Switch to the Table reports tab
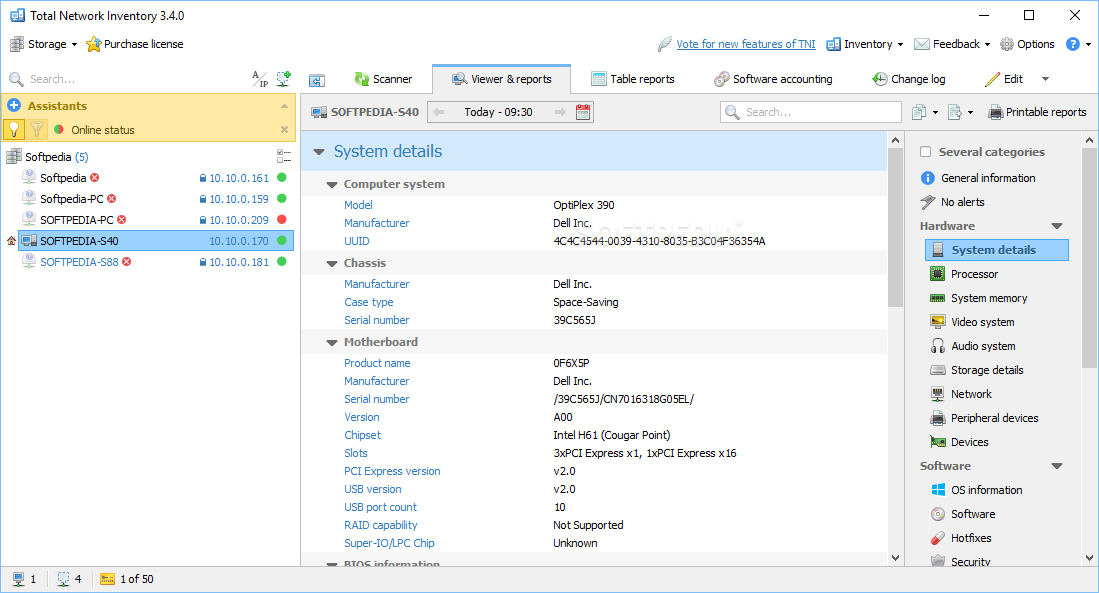 click(633, 79)
